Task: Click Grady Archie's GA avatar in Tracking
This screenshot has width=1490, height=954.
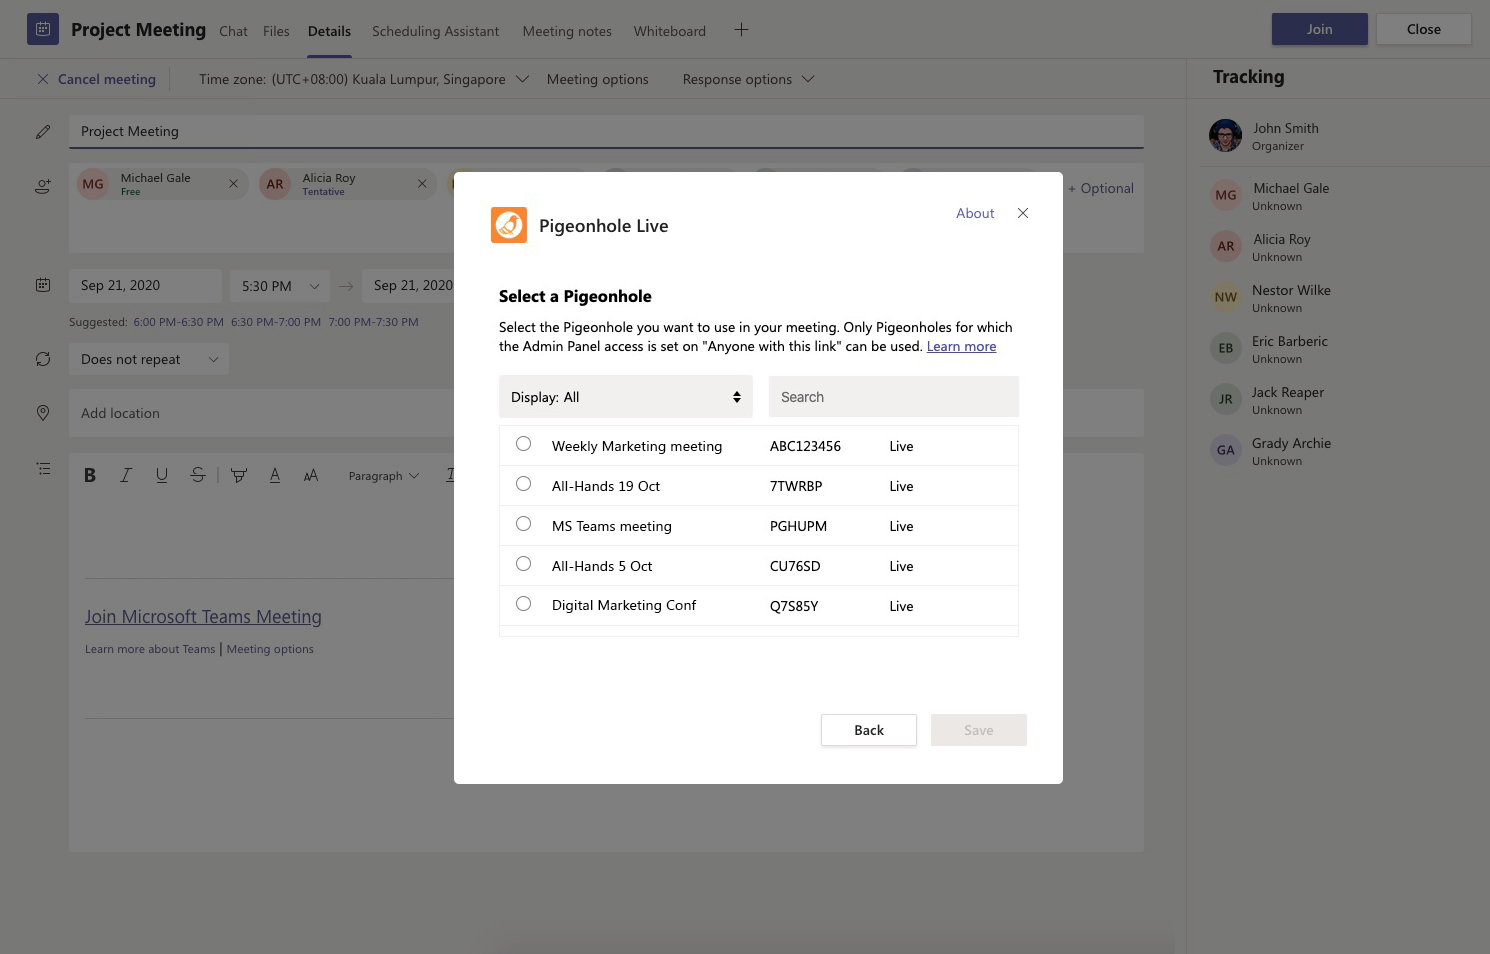Action: click(1226, 450)
